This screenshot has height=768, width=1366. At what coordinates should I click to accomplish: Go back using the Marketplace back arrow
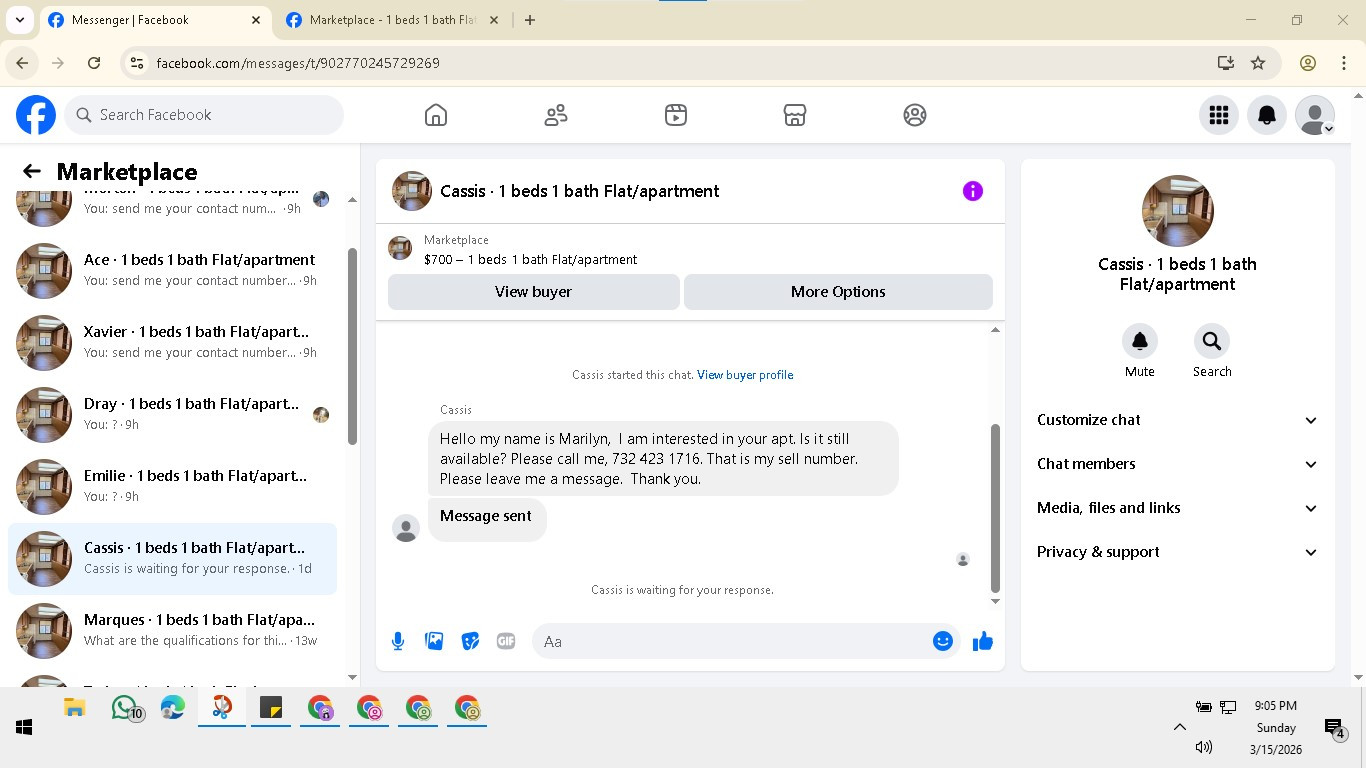32,171
